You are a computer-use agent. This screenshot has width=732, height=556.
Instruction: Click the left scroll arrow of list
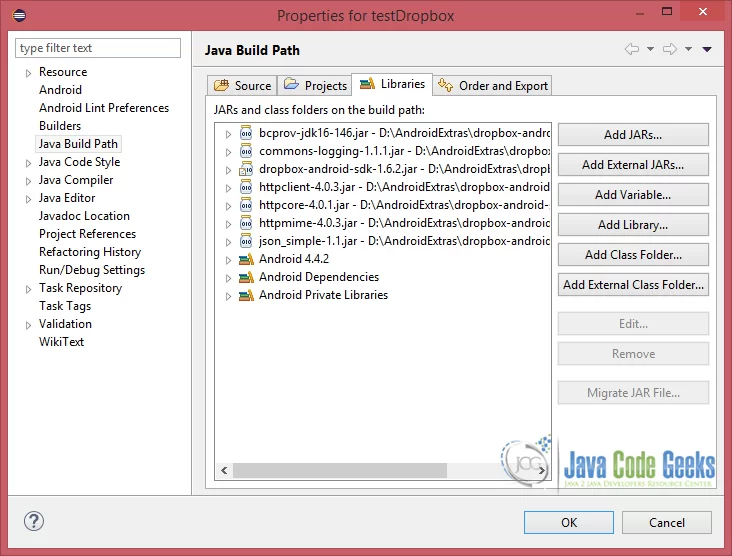224,470
